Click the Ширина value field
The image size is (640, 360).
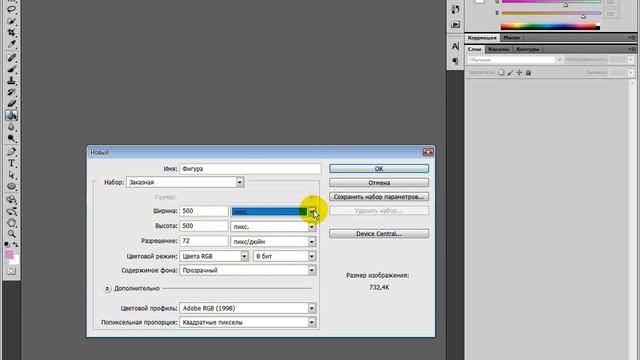(204, 211)
